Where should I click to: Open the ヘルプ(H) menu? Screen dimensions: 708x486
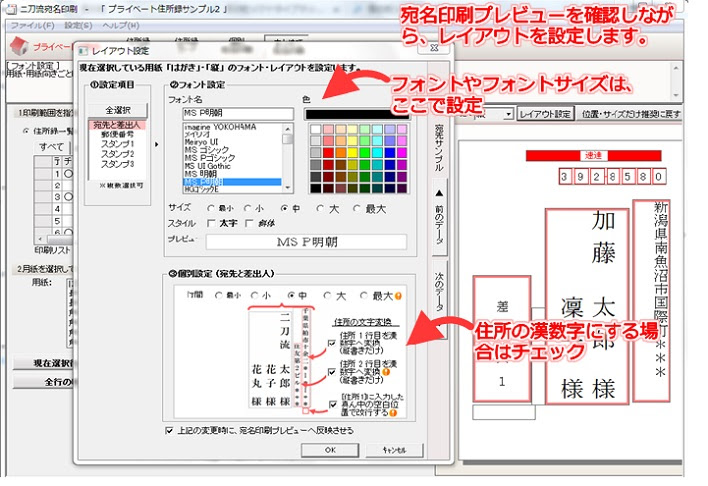[x=121, y=25]
